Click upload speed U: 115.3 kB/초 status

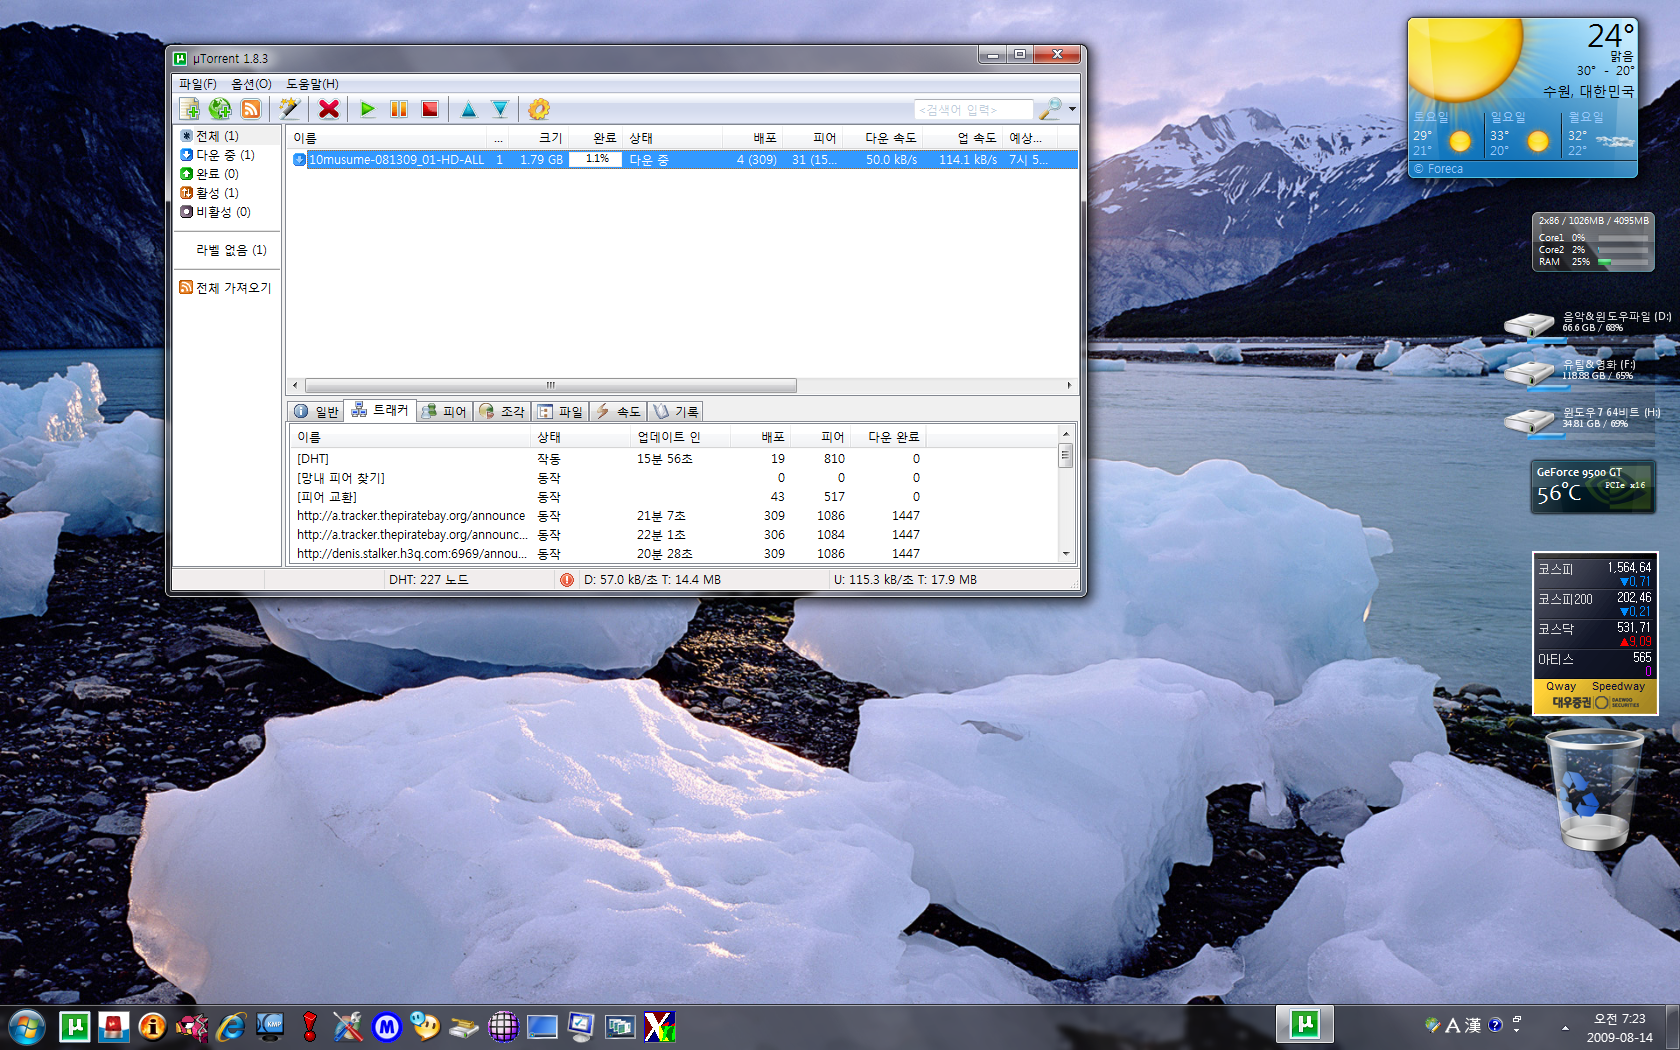[905, 580]
